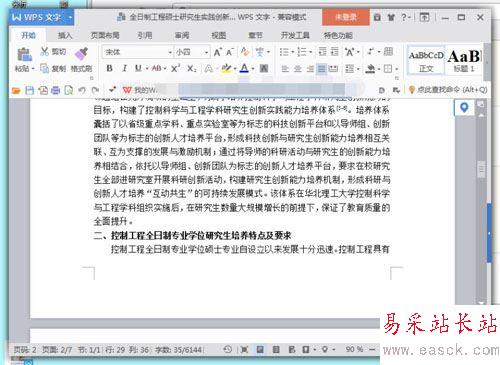Apply distributed alignment
The image size is (500, 365).
click(x=333, y=69)
